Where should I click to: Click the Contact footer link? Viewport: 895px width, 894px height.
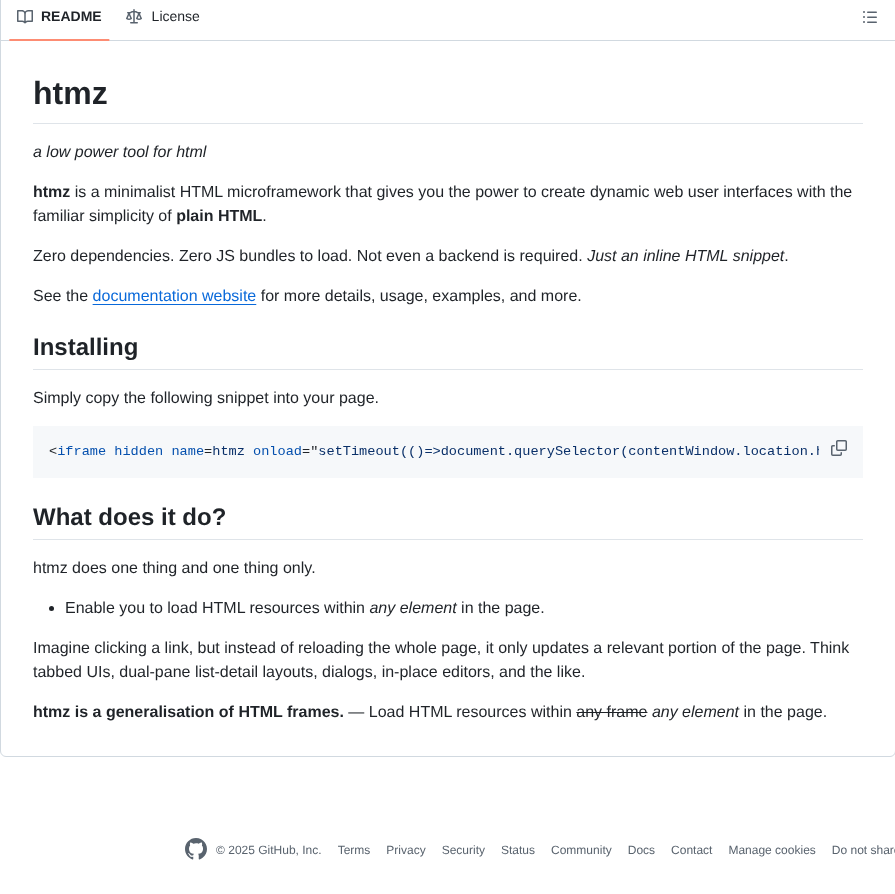click(691, 850)
